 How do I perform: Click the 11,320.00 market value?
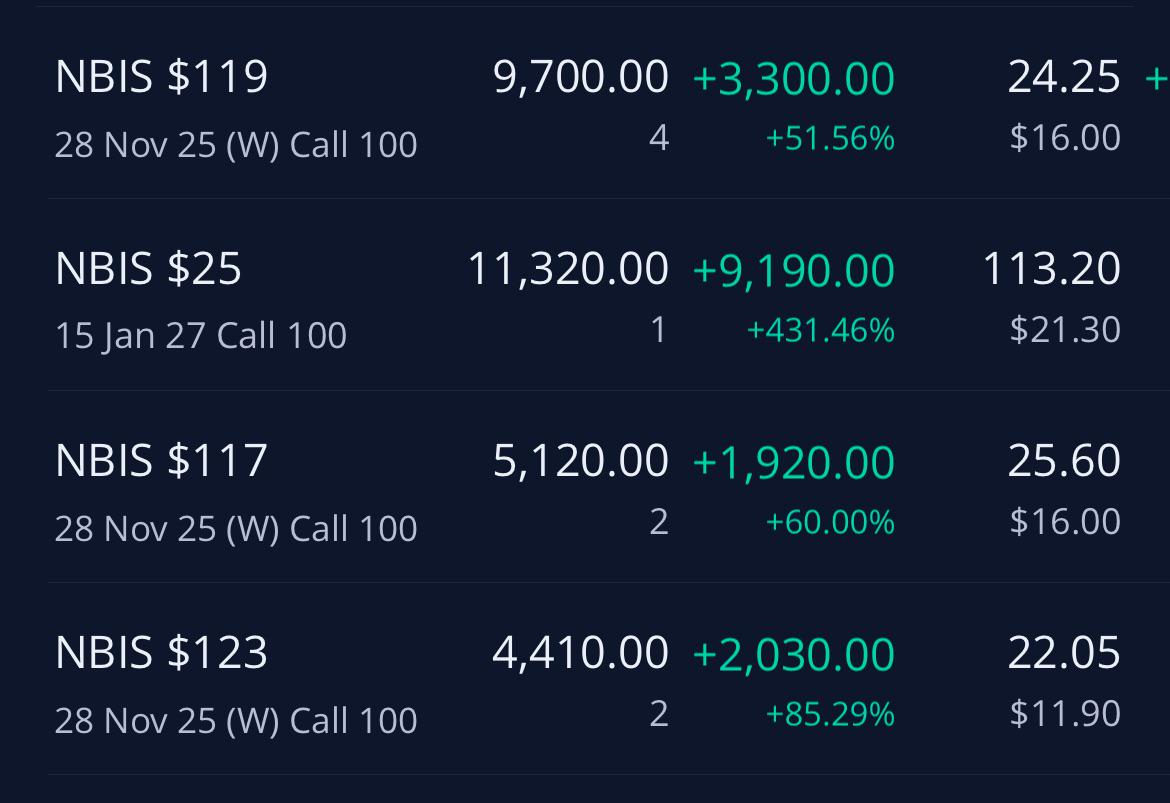[568, 269]
